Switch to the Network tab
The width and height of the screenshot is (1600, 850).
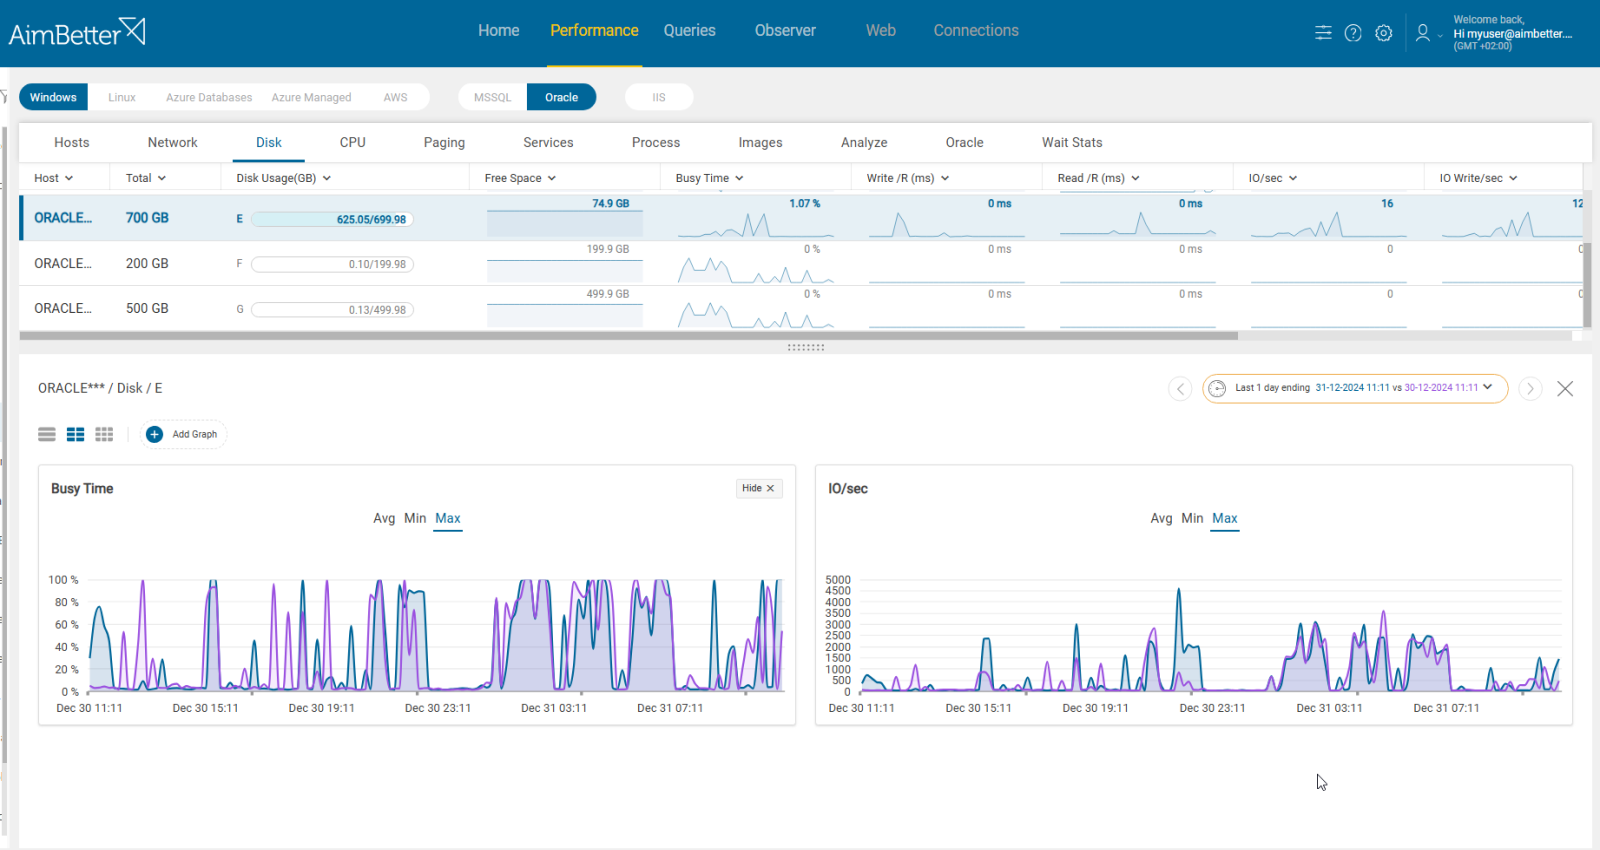point(173,143)
